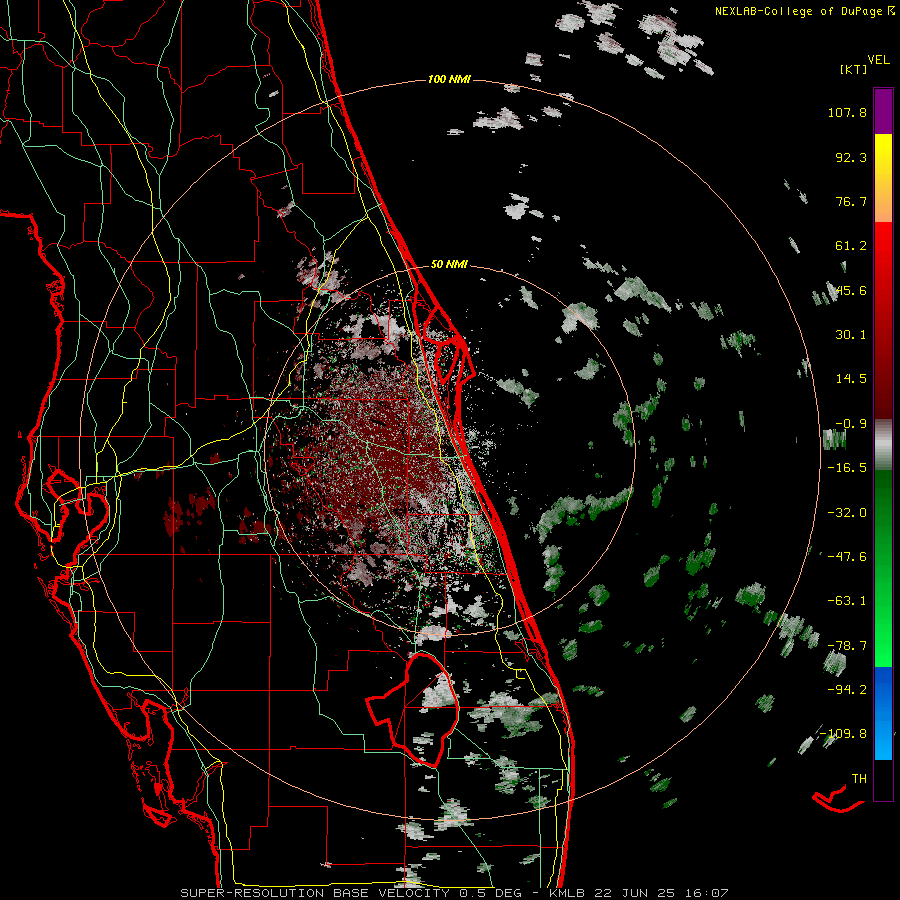This screenshot has width=900, height=900.
Task: Click the 107.8 legend value
Action: coord(847,112)
